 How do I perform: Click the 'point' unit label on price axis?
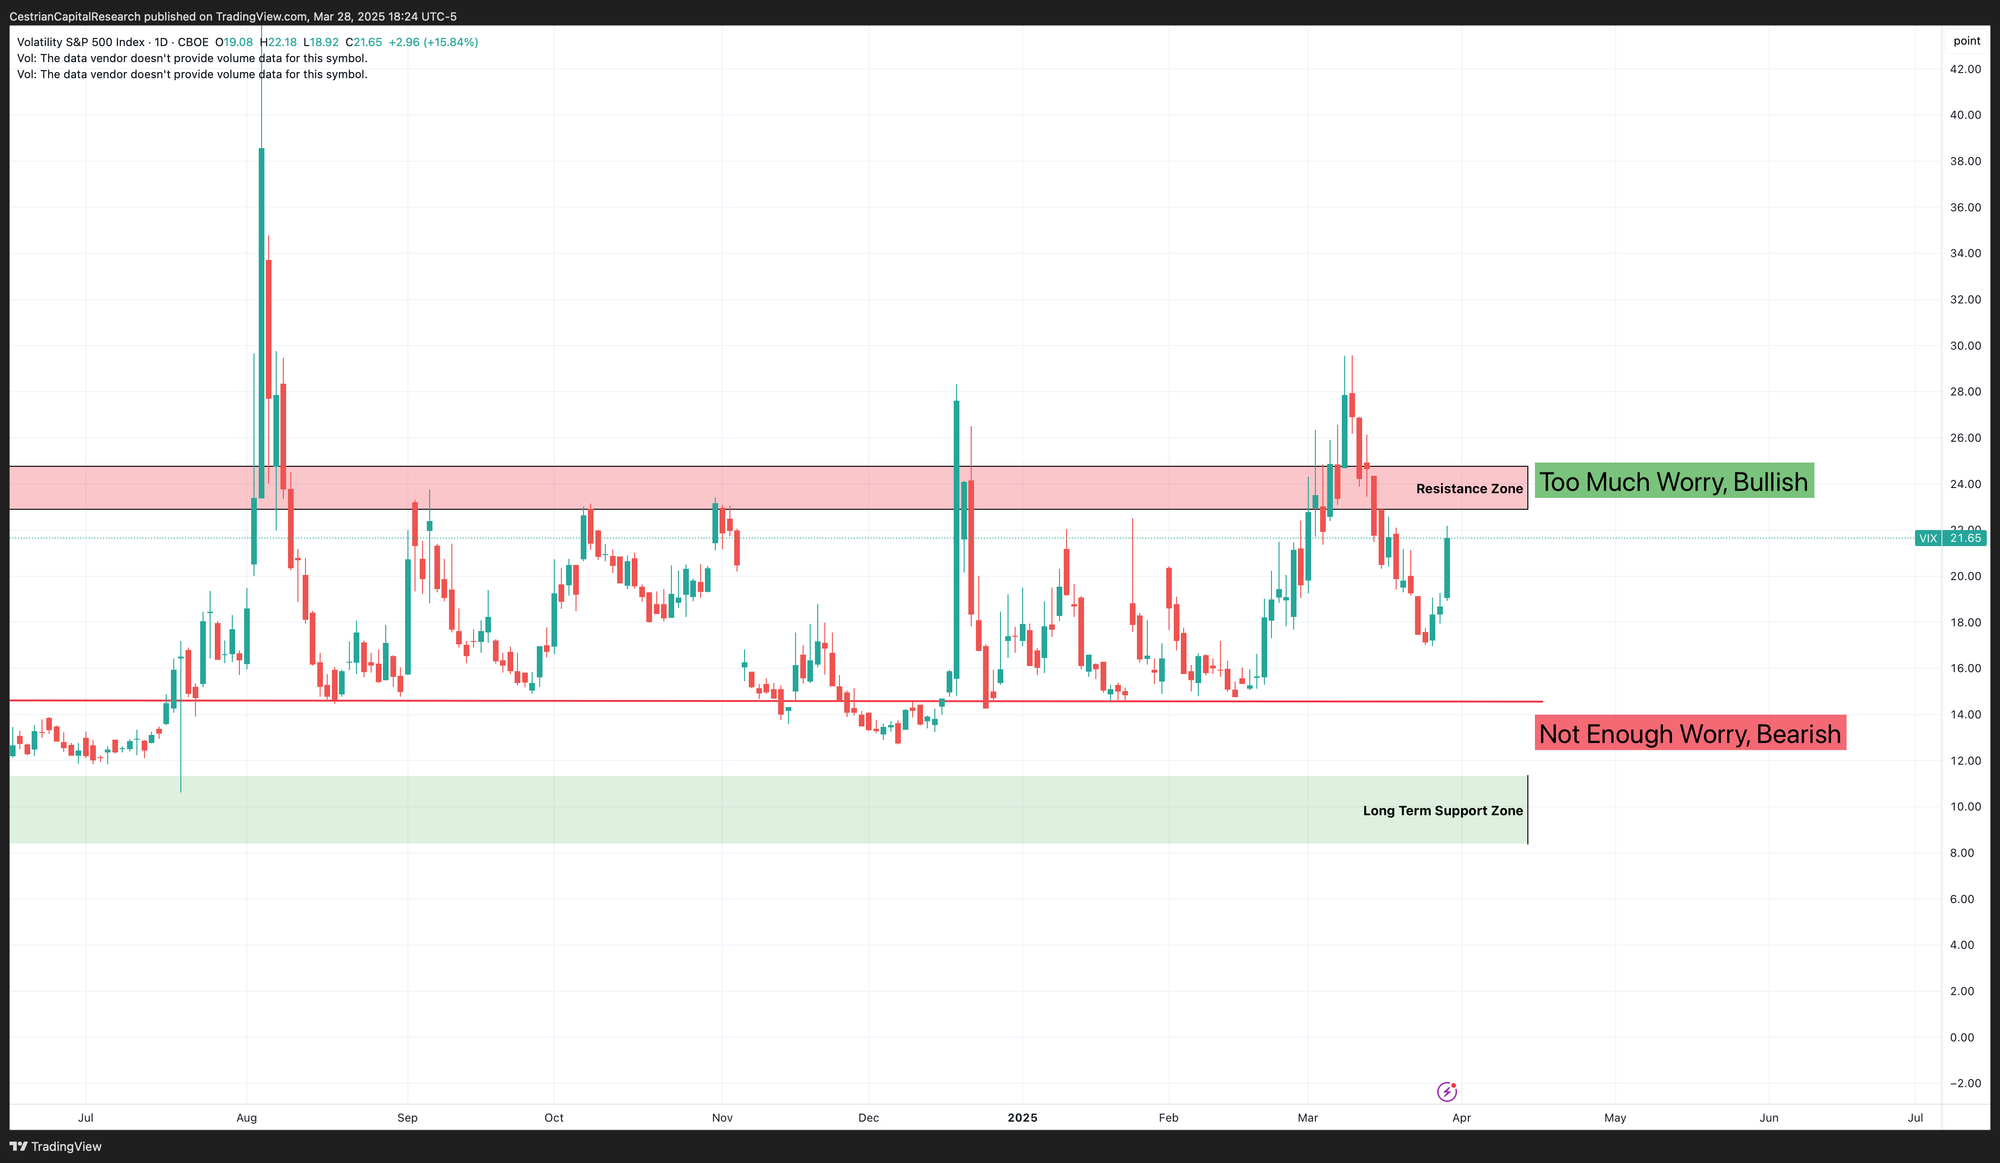click(1966, 41)
